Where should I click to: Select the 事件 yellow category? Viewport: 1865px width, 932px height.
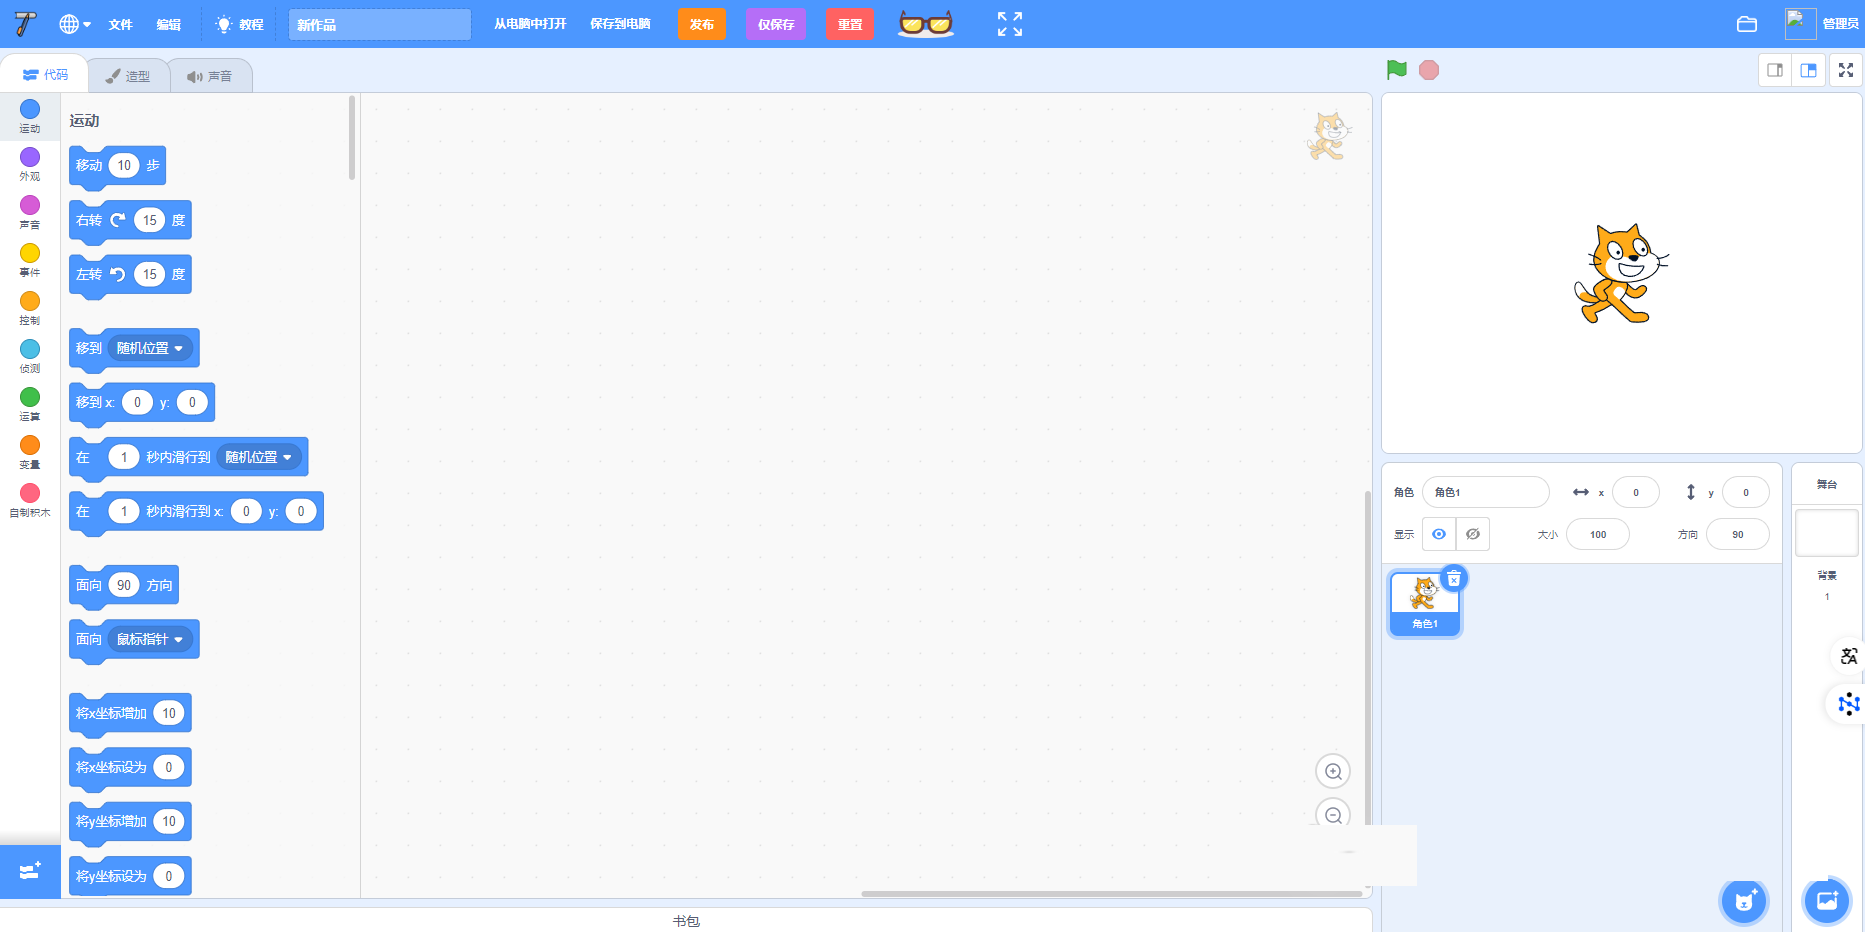(x=30, y=259)
